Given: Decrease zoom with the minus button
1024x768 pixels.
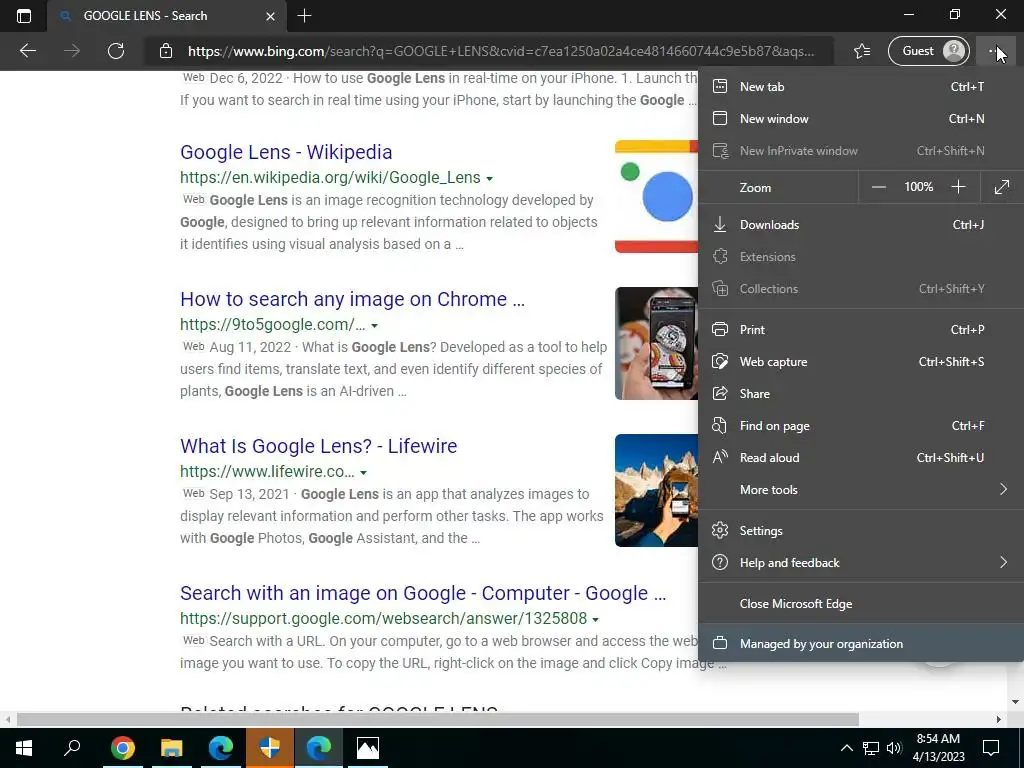Looking at the screenshot, I should click(x=878, y=187).
